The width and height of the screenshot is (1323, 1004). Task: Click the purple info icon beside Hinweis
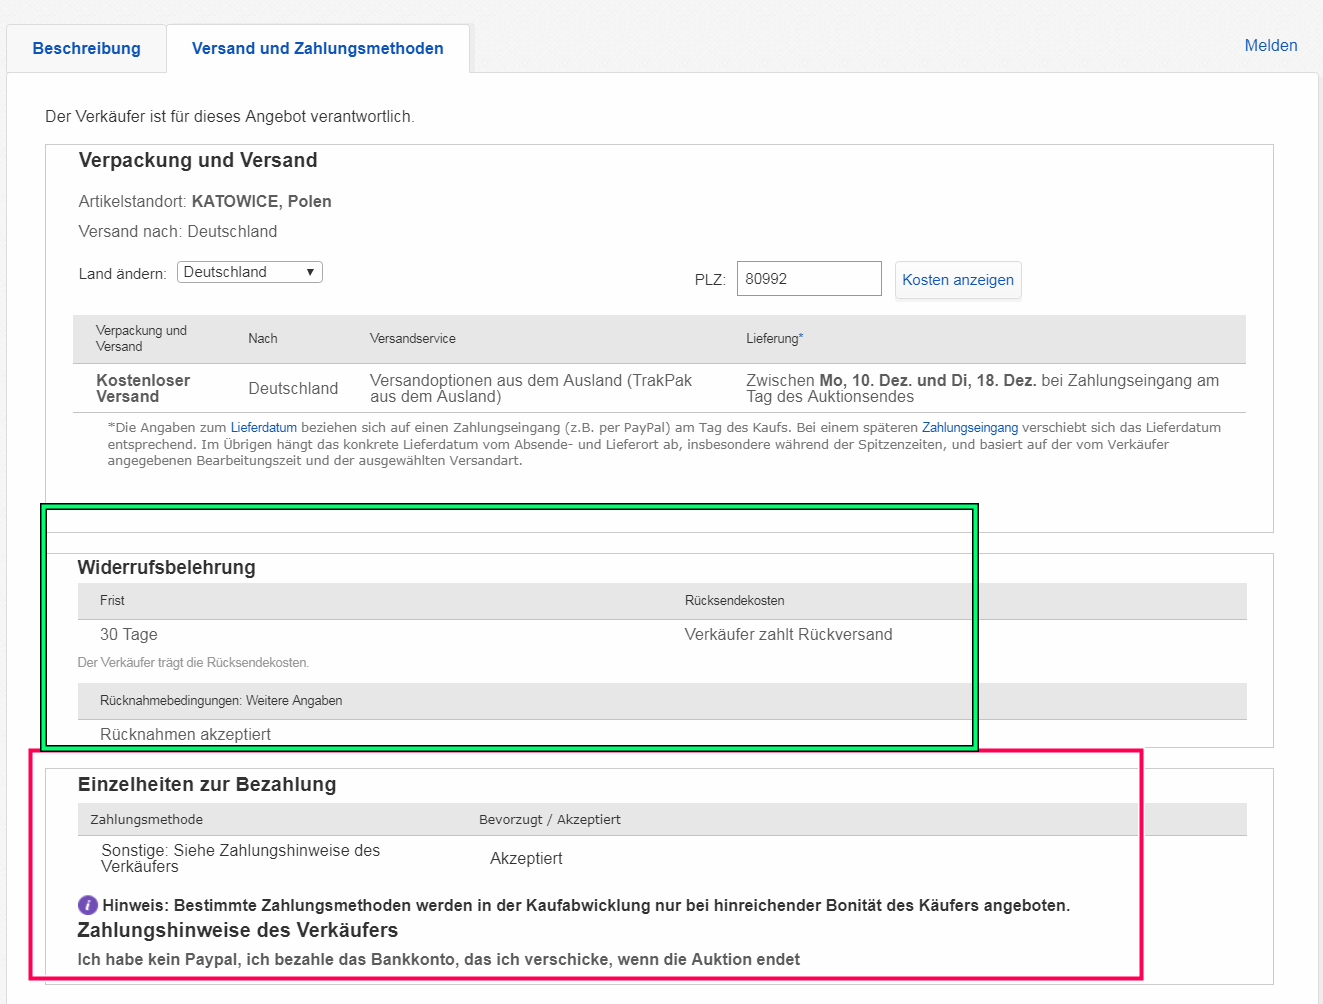(x=88, y=905)
